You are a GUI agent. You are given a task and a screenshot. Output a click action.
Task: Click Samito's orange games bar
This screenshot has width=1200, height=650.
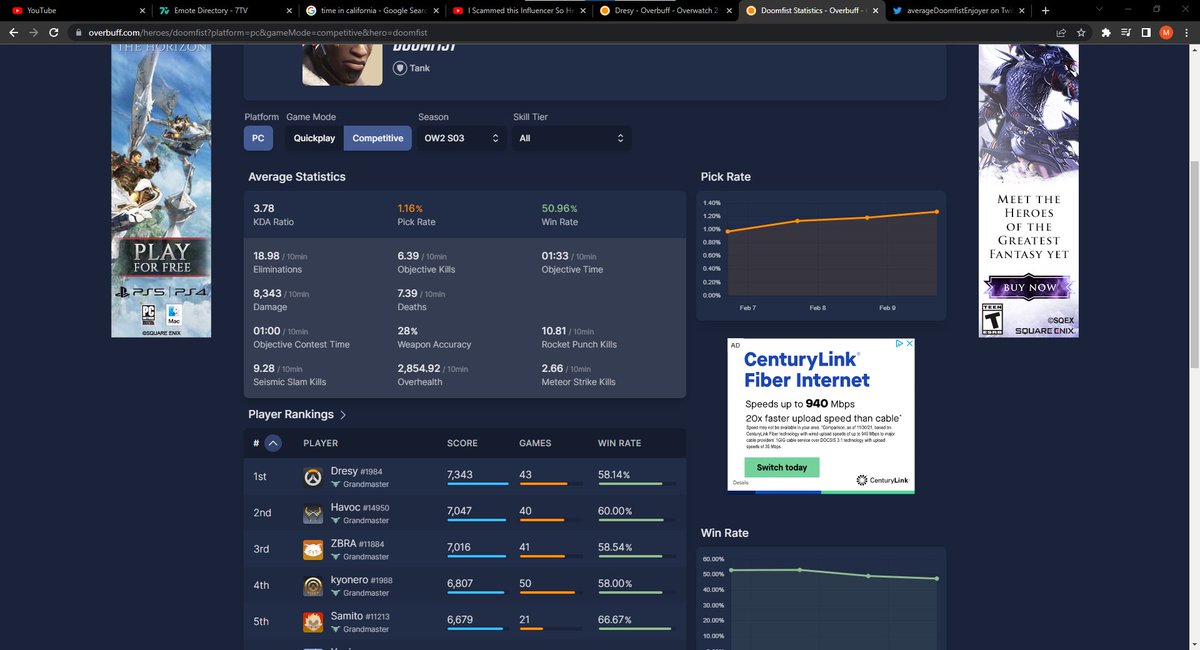[x=531, y=629]
